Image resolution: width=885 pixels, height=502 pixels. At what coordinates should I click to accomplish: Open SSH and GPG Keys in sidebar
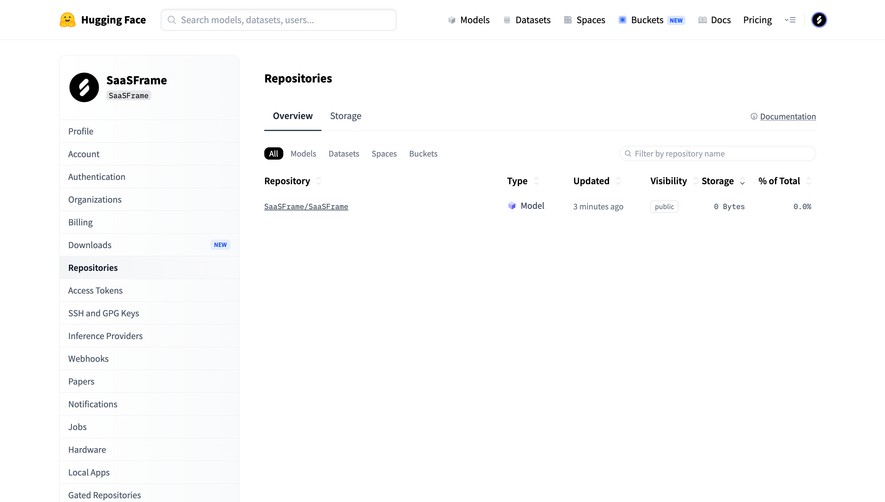(x=149, y=313)
